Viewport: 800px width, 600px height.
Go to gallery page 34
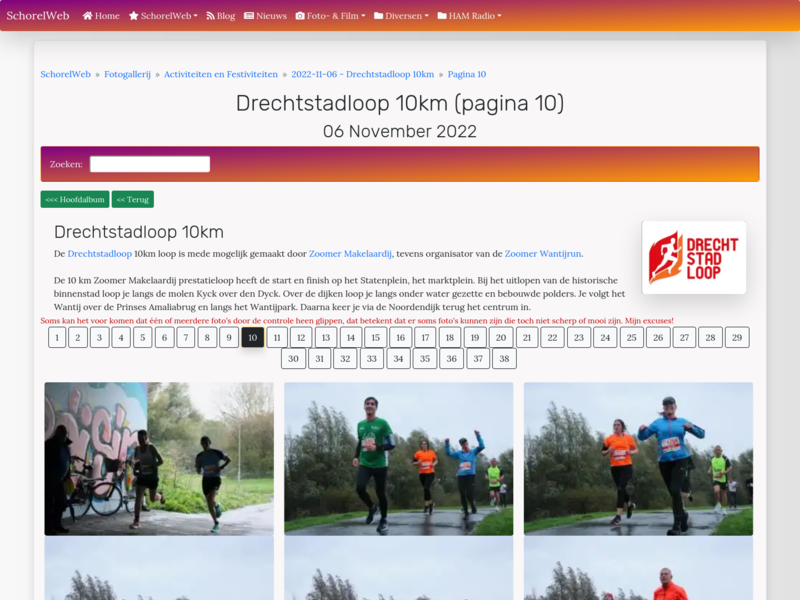(398, 359)
